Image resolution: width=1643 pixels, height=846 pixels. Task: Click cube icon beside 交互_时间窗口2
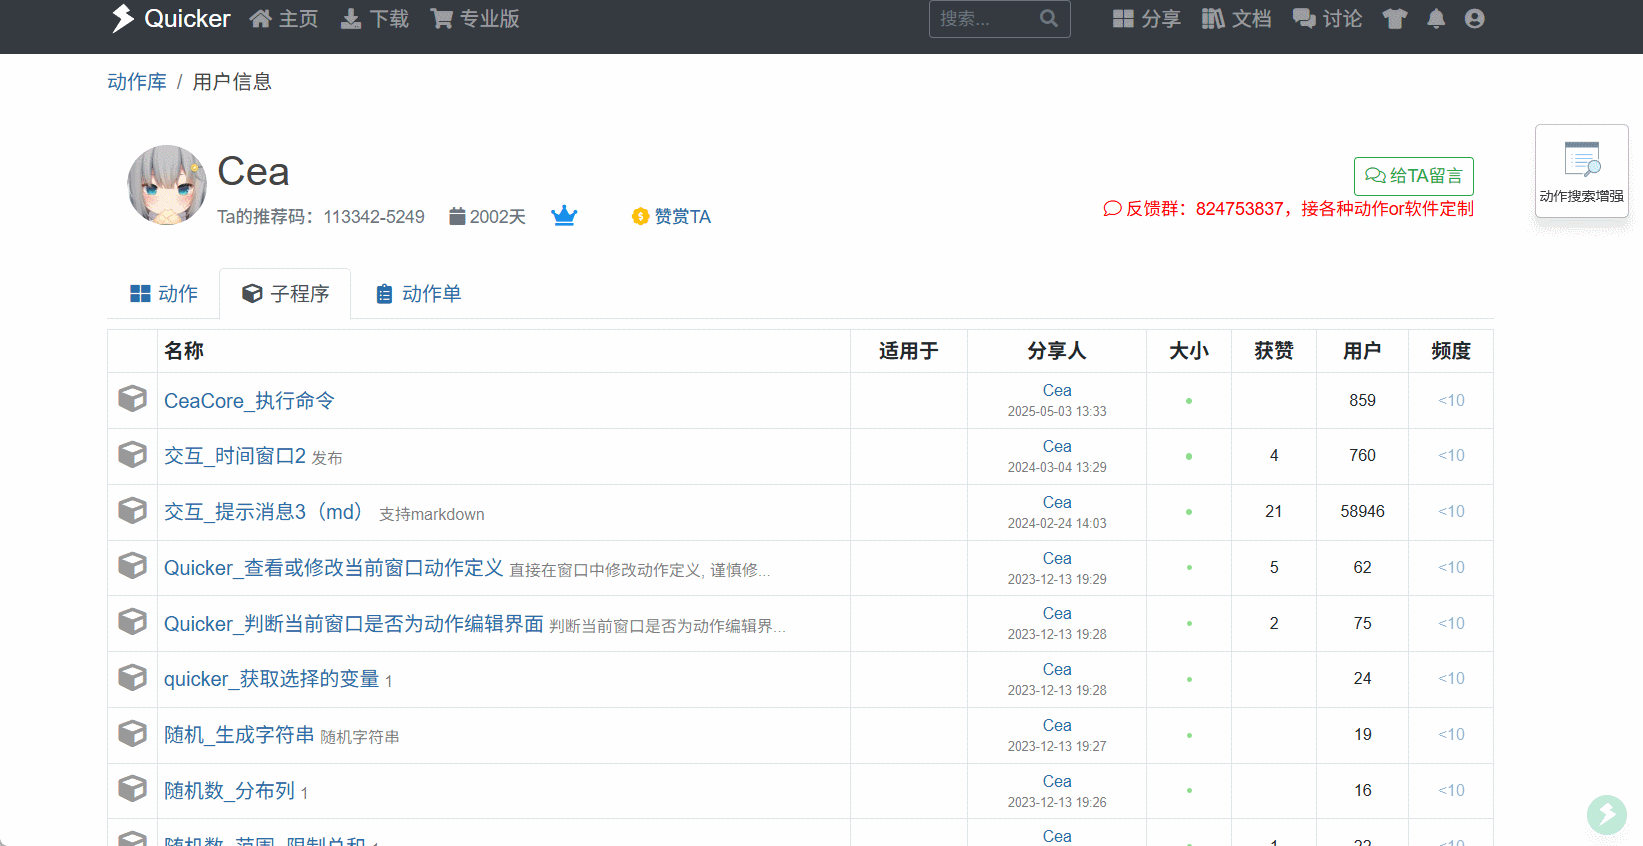pyautogui.click(x=132, y=455)
